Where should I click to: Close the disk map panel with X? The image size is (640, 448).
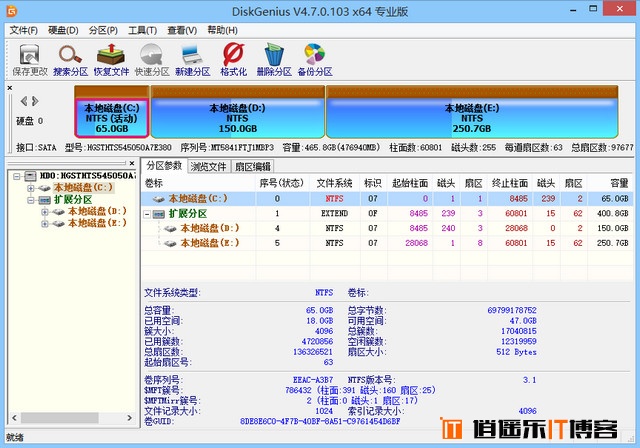10,88
